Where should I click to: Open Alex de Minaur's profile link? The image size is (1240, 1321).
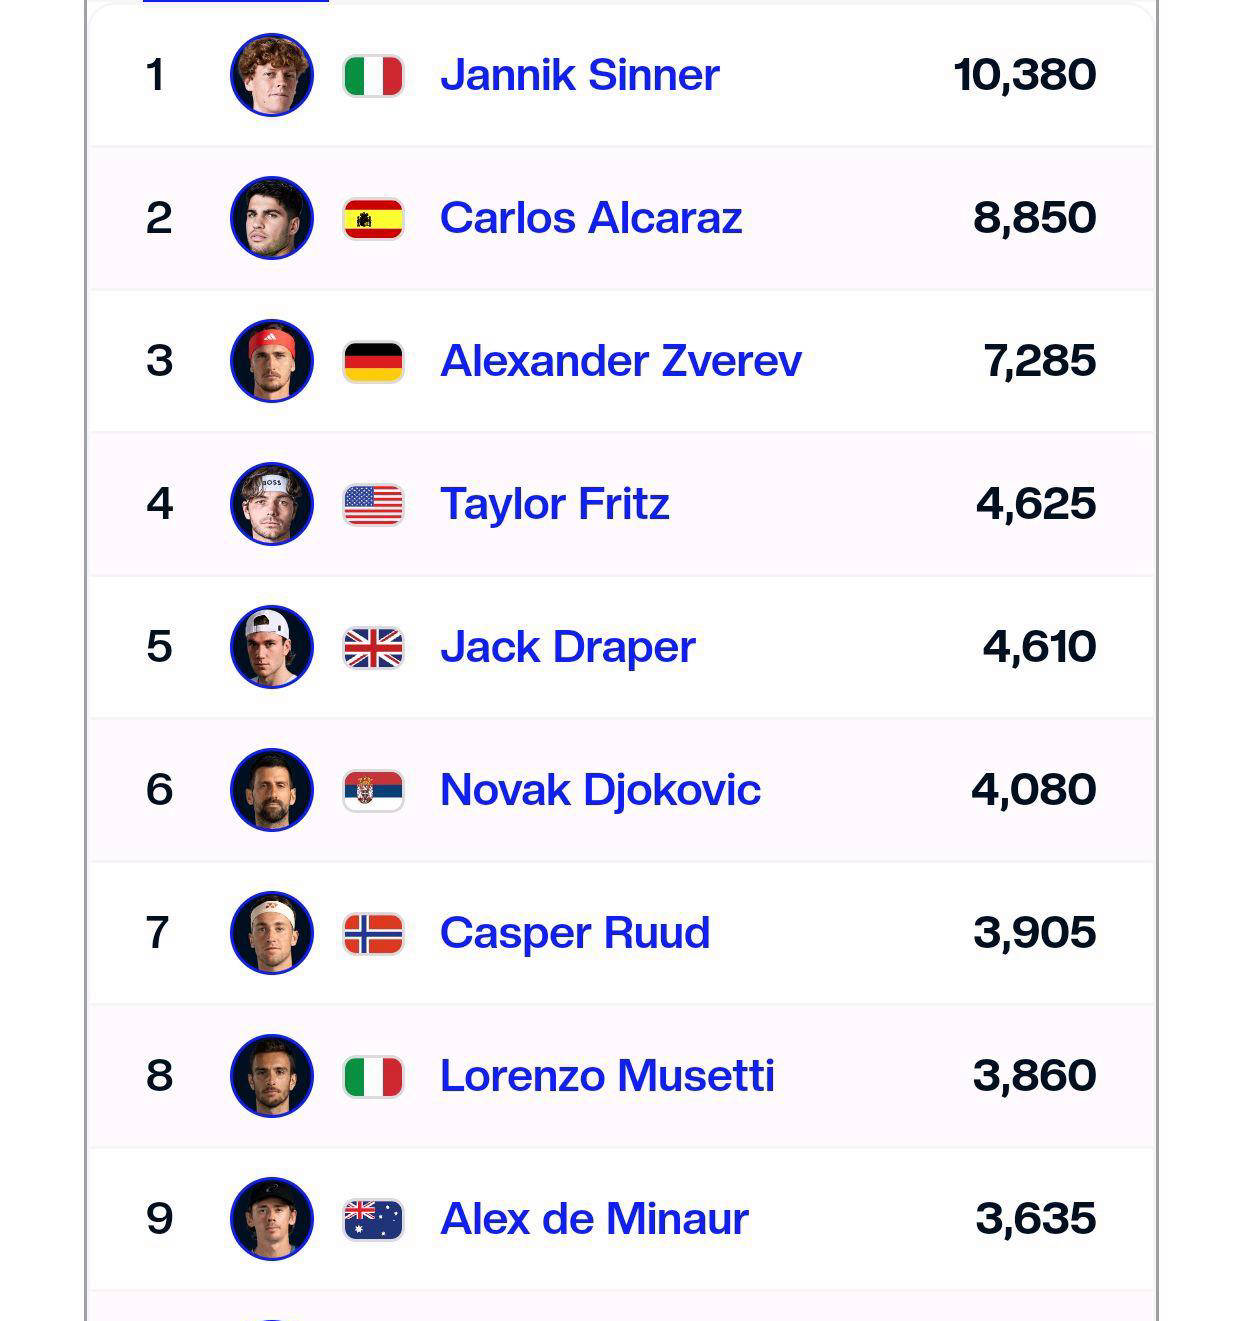click(594, 1219)
